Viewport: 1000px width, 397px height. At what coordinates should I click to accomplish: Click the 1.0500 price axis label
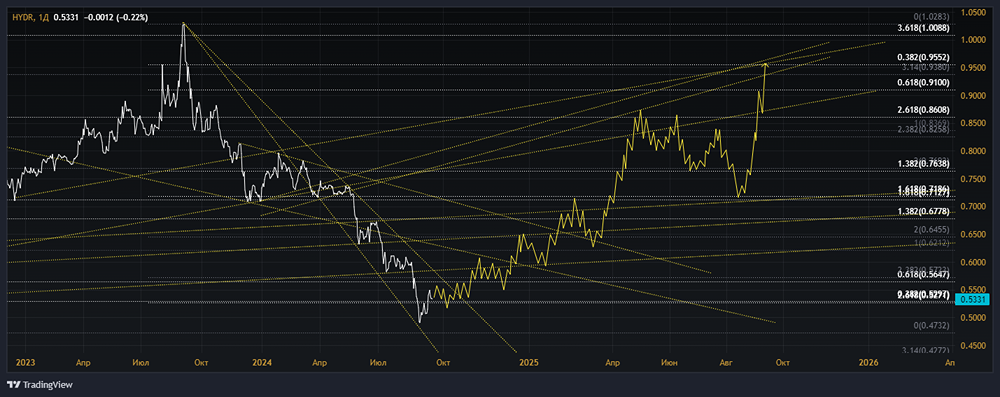pyautogui.click(x=973, y=12)
